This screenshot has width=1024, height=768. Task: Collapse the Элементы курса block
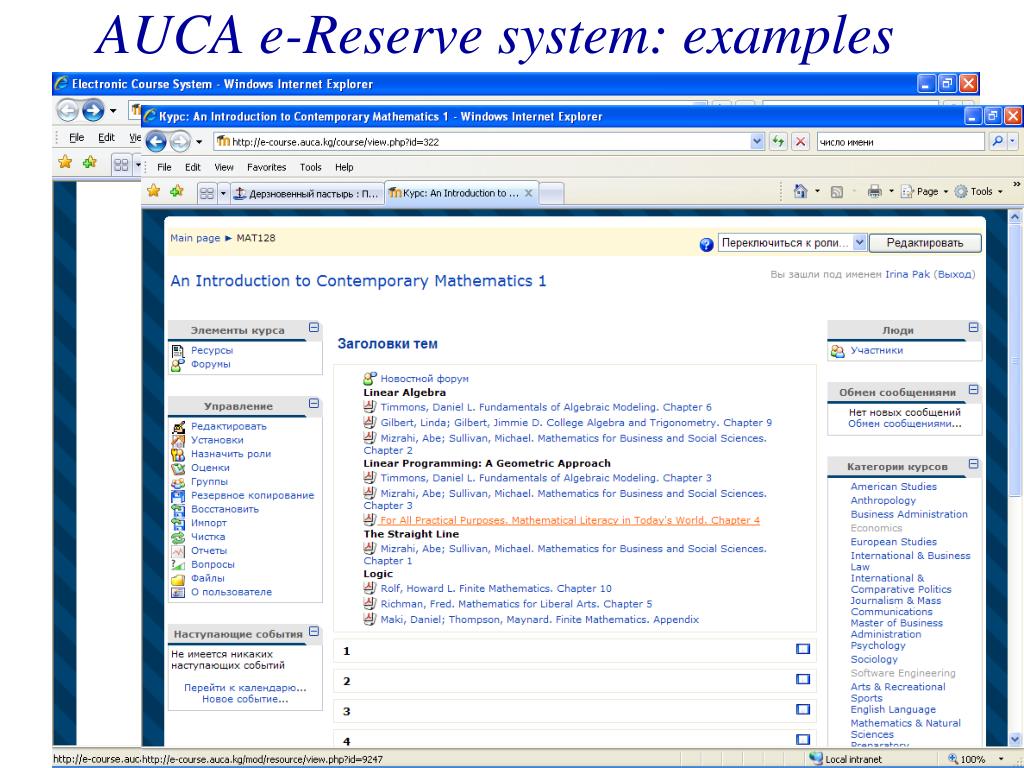coord(314,328)
